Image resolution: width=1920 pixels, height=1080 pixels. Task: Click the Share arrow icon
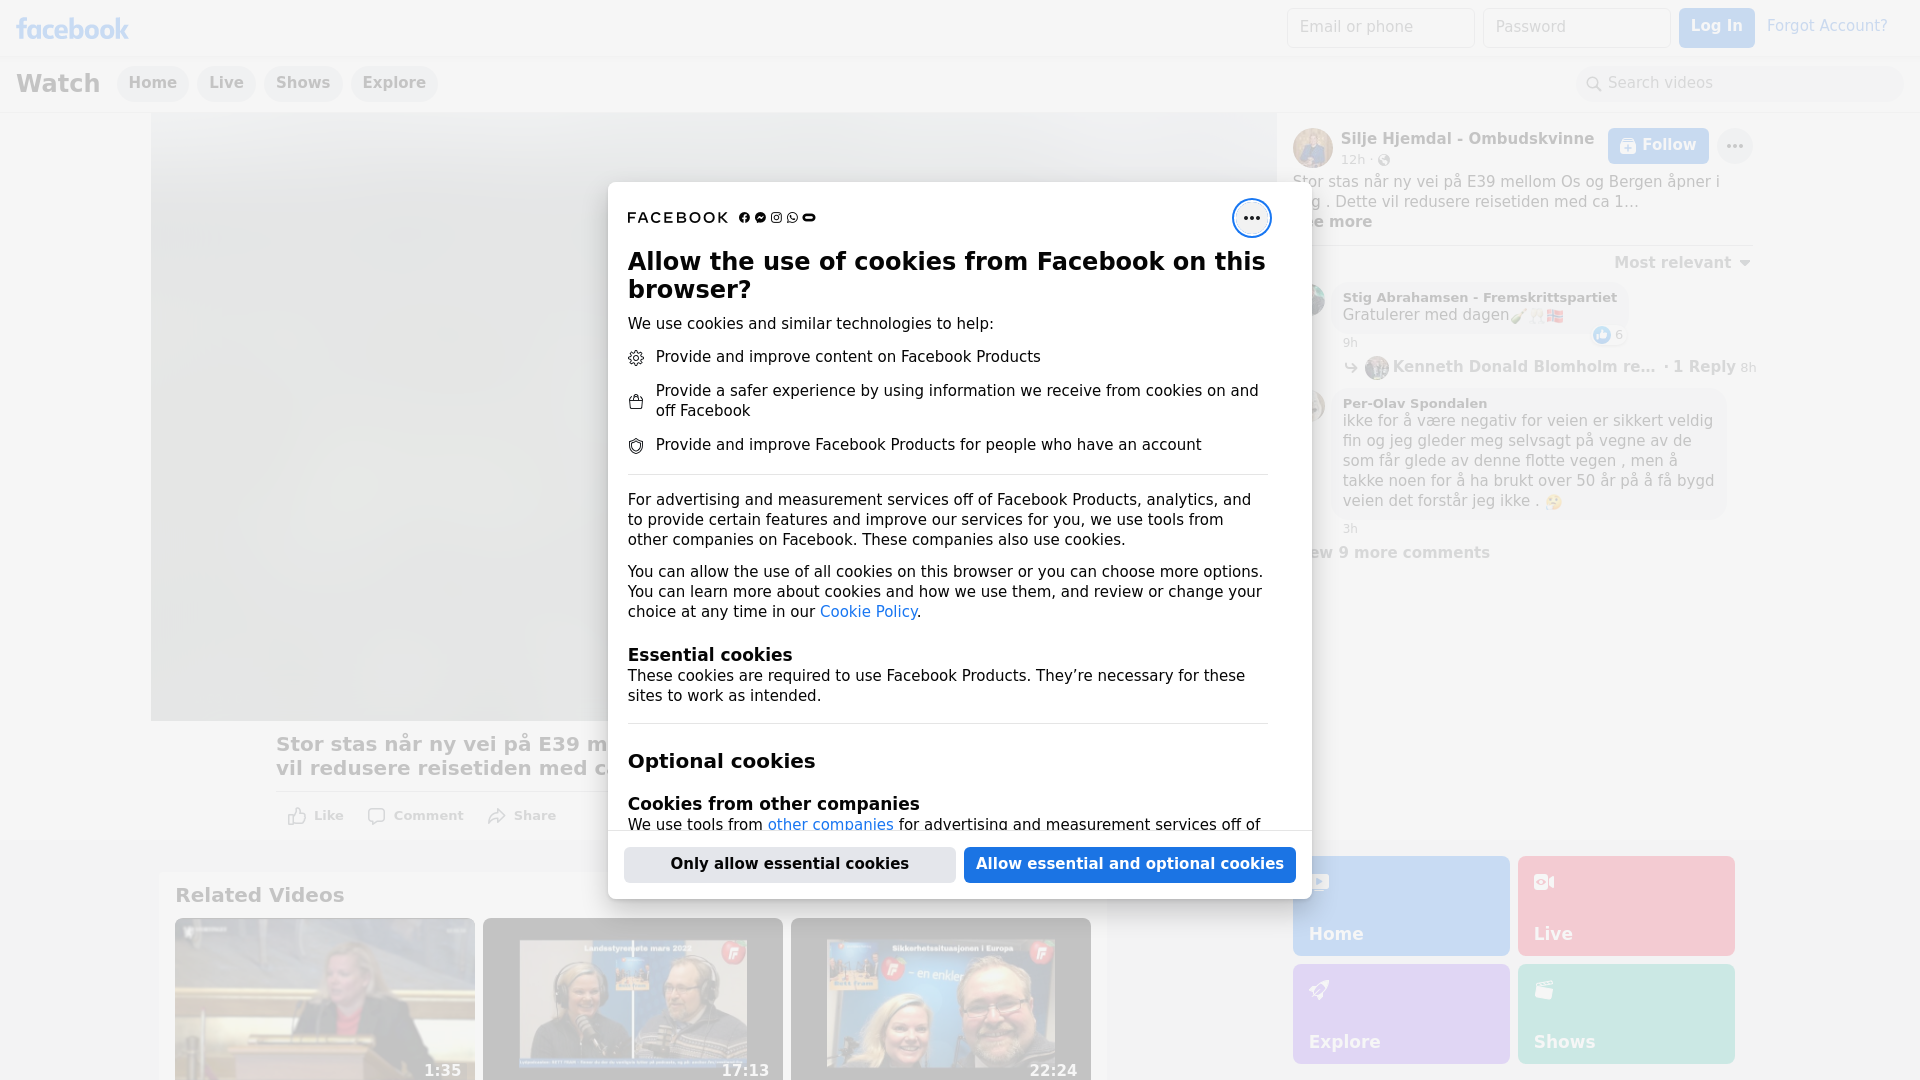pos(497,816)
